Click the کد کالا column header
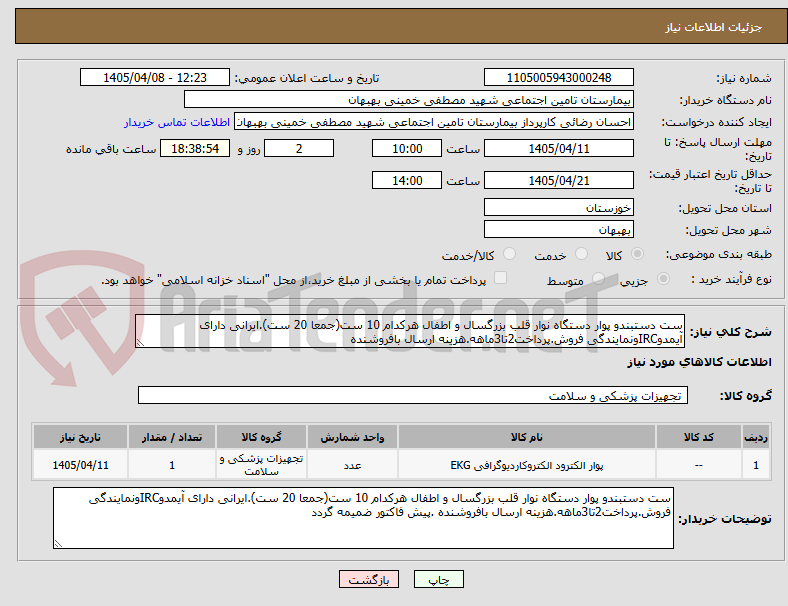Screen dimensions: 788x606 699,437
